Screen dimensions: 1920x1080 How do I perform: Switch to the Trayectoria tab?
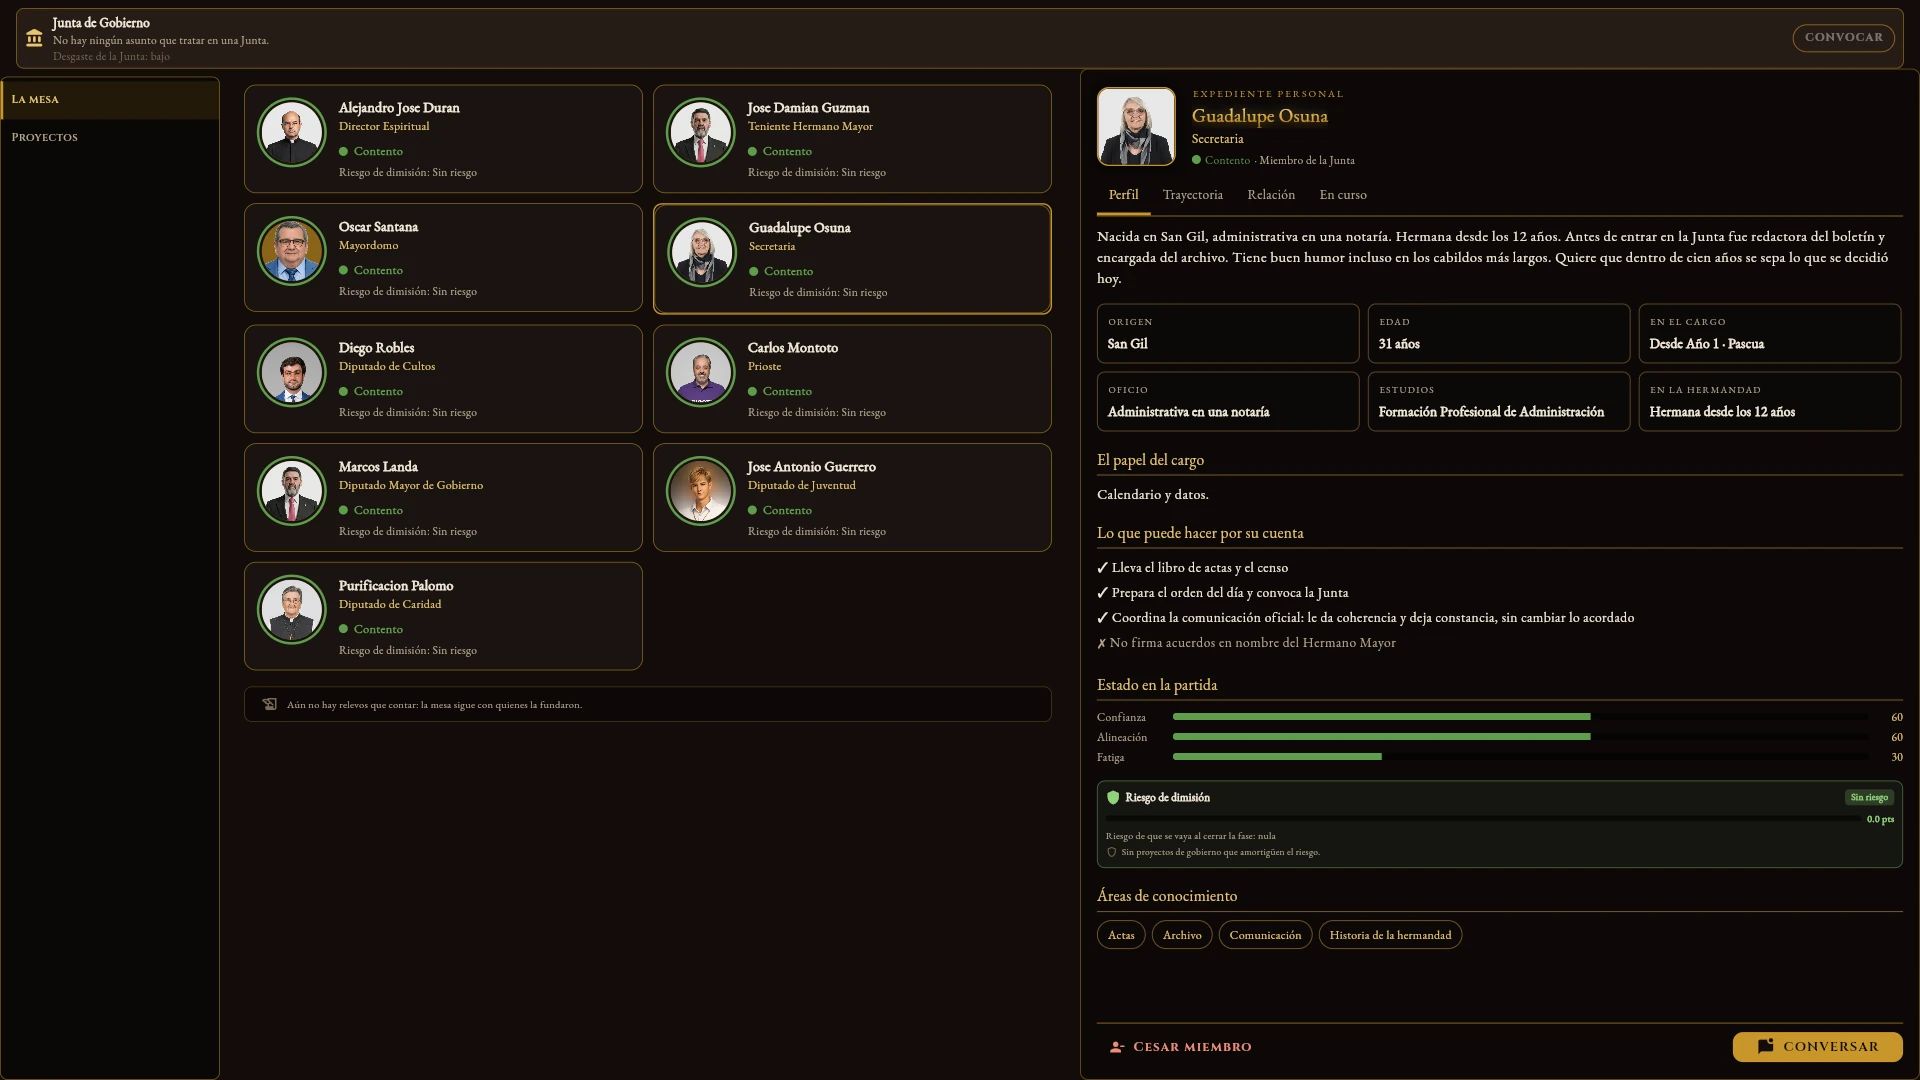[x=1192, y=195]
